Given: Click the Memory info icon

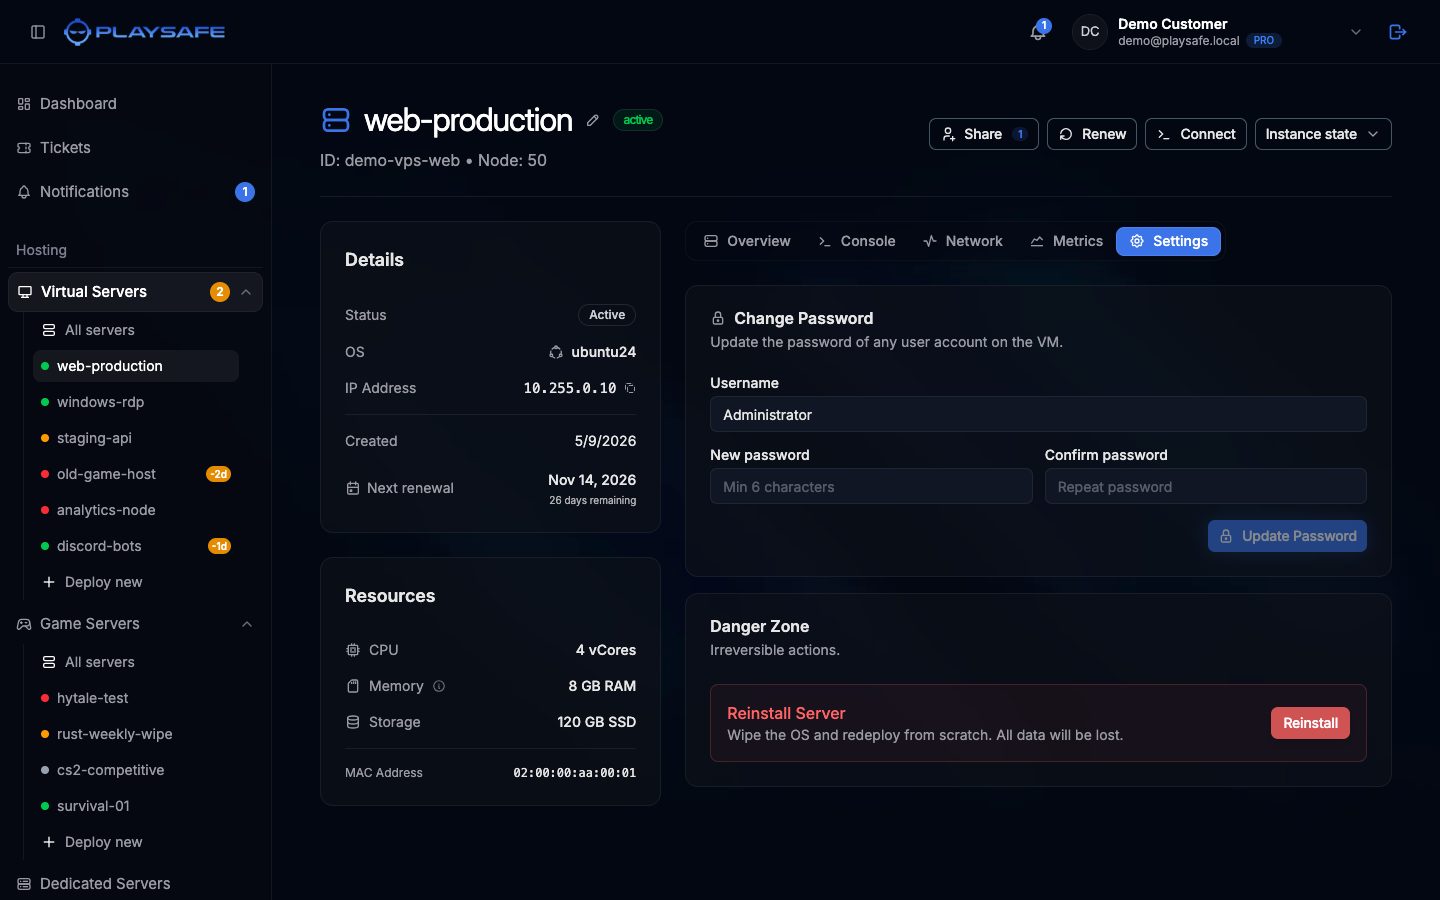Looking at the screenshot, I should (439, 686).
